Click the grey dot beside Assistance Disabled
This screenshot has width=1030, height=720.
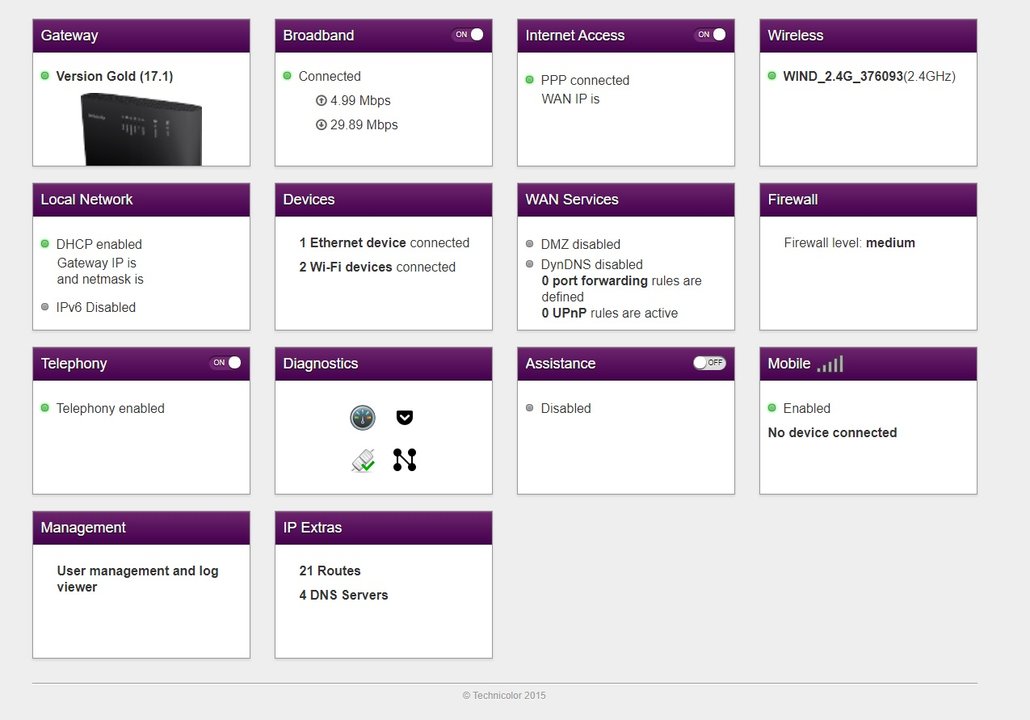click(x=529, y=408)
